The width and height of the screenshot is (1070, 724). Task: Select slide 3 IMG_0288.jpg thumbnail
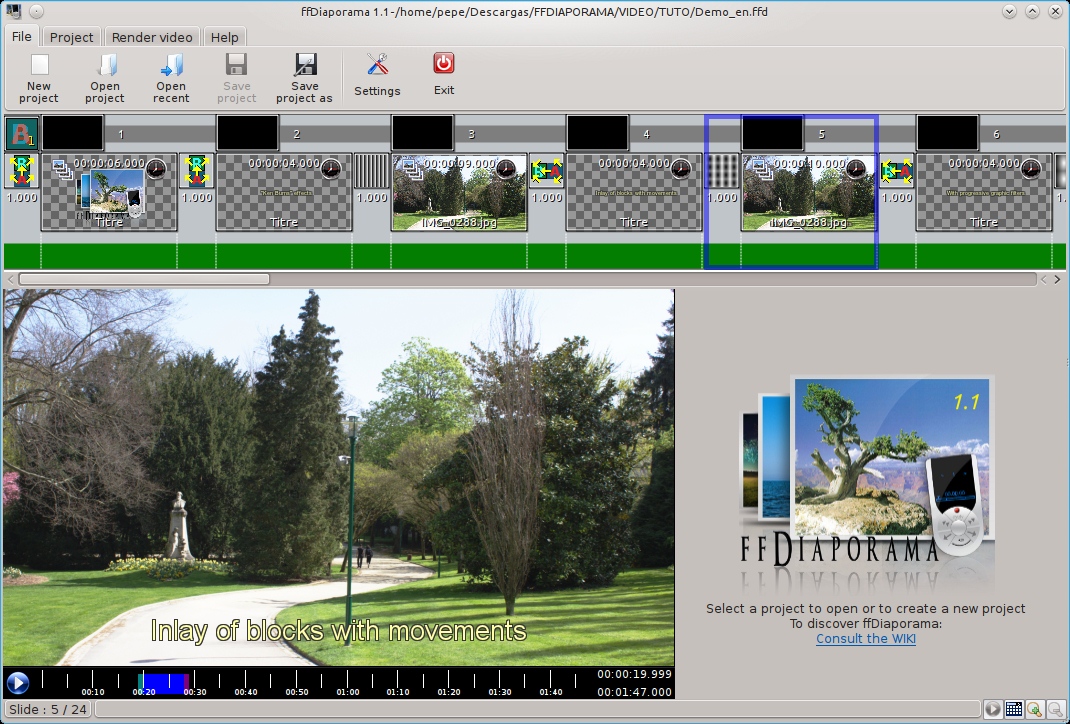459,192
